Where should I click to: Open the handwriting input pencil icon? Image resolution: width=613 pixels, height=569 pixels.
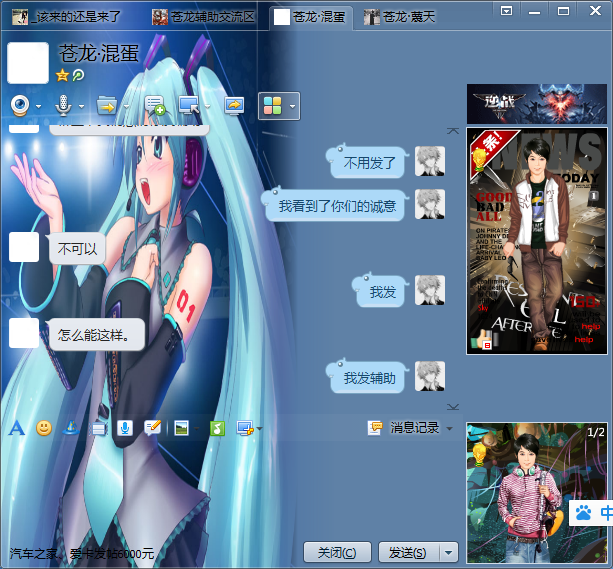[x=152, y=428]
